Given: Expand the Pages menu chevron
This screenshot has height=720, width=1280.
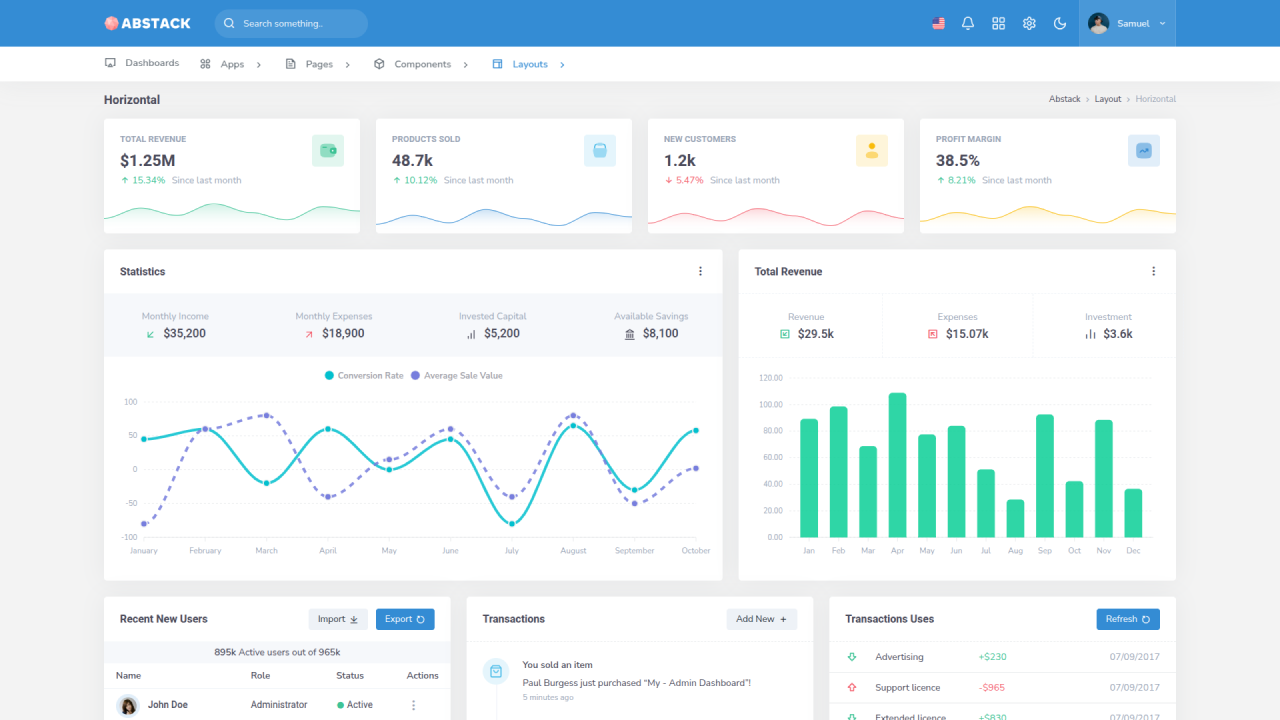Looking at the screenshot, I should coord(347,64).
